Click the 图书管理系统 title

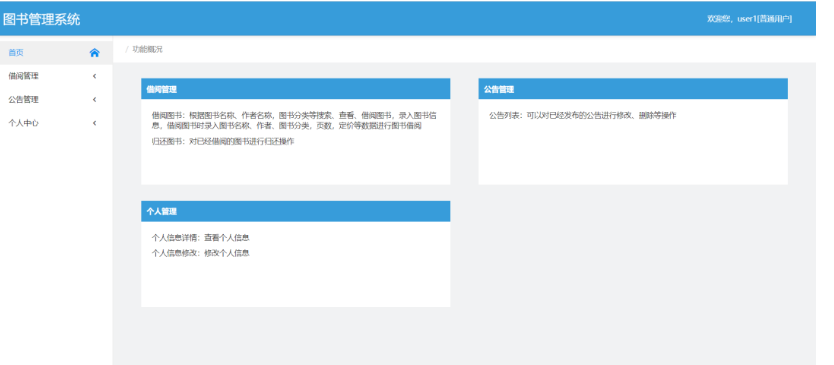coord(41,20)
